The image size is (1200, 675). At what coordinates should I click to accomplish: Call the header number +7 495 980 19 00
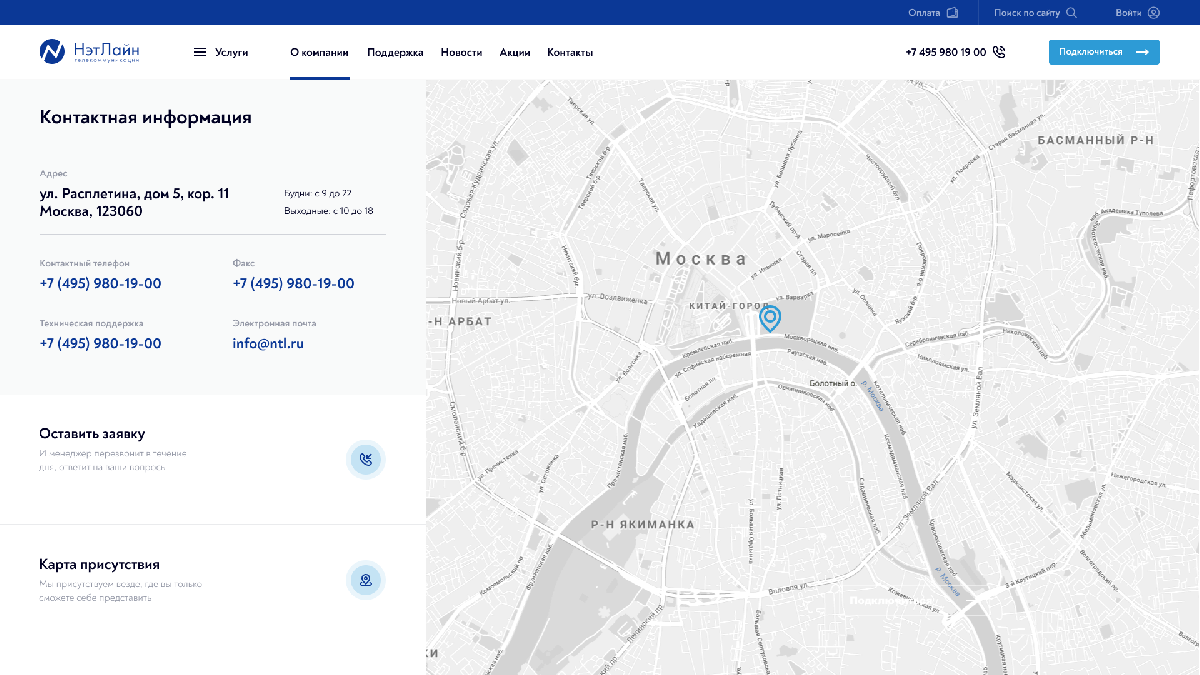tap(945, 52)
